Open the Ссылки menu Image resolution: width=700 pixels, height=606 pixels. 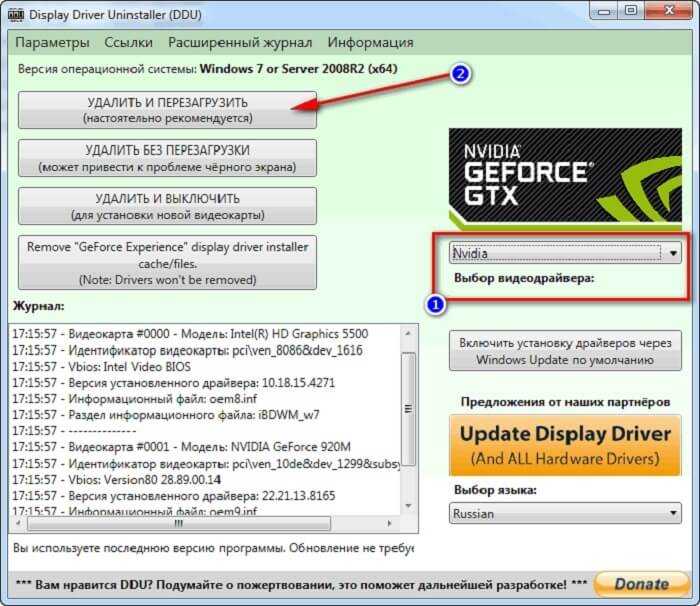128,42
